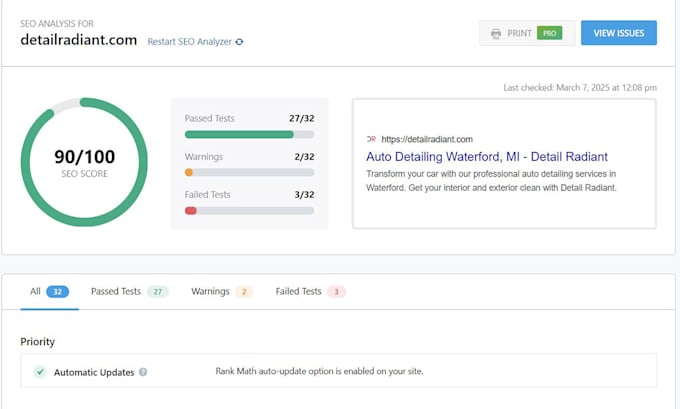The height and width of the screenshot is (409, 680).
Task: Click the 'Transform your car' preview description
Action: (x=491, y=180)
